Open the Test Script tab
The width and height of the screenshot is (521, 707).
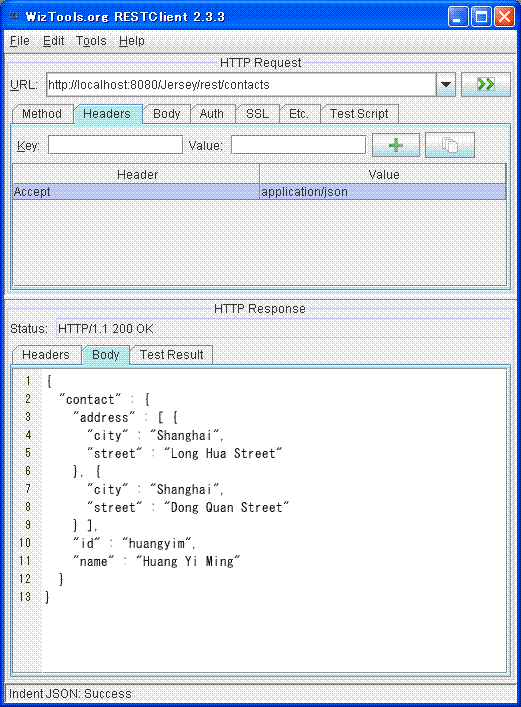pos(359,114)
